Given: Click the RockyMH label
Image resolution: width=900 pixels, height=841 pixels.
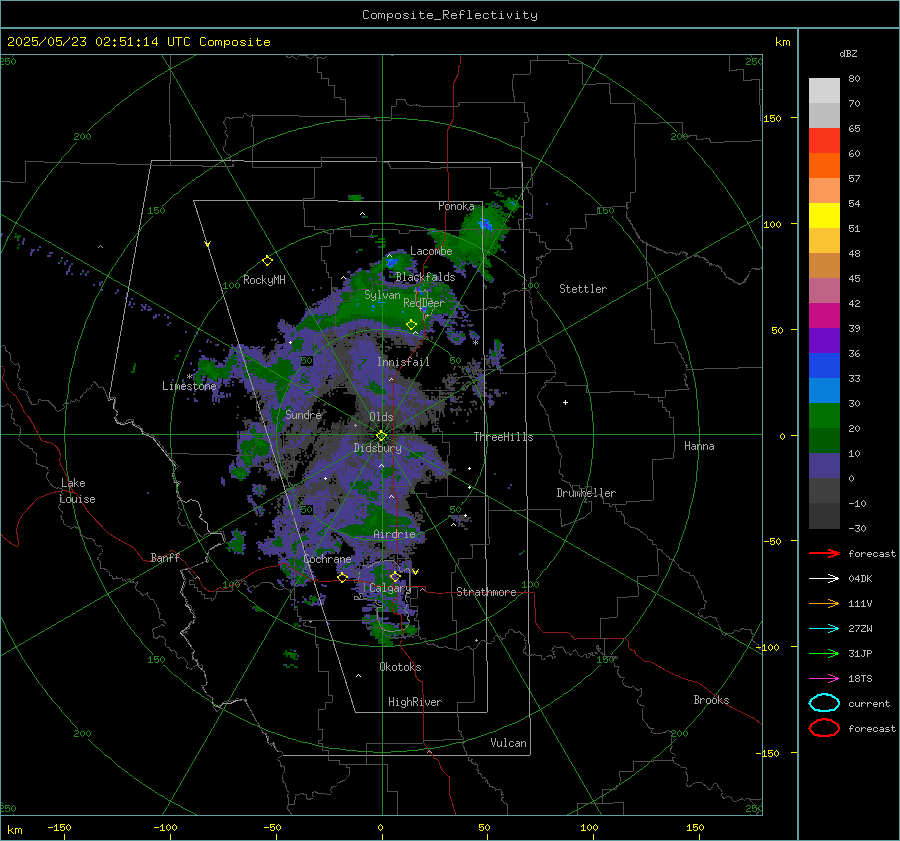Looking at the screenshot, I should click(264, 280).
